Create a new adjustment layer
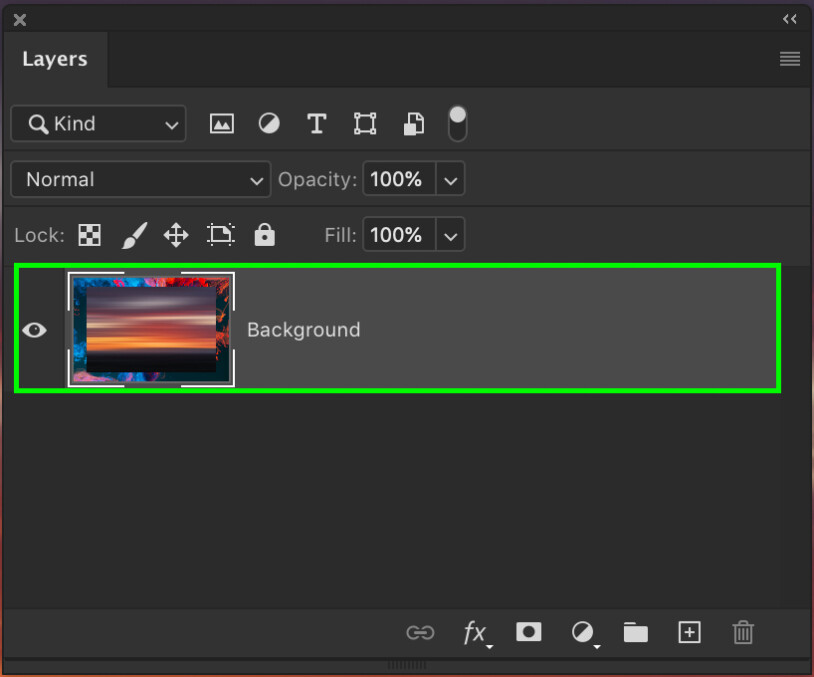The height and width of the screenshot is (677, 814). coord(582,632)
